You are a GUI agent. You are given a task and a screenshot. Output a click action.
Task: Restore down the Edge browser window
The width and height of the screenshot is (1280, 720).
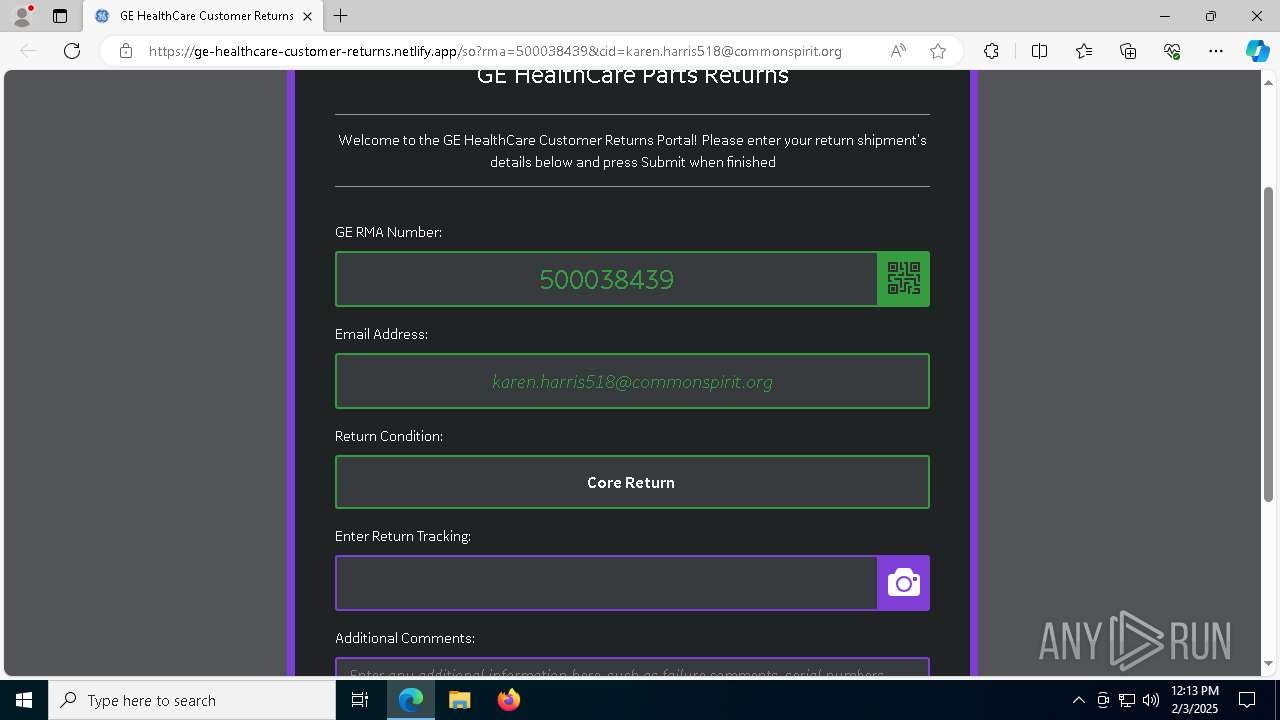pyautogui.click(x=1210, y=16)
